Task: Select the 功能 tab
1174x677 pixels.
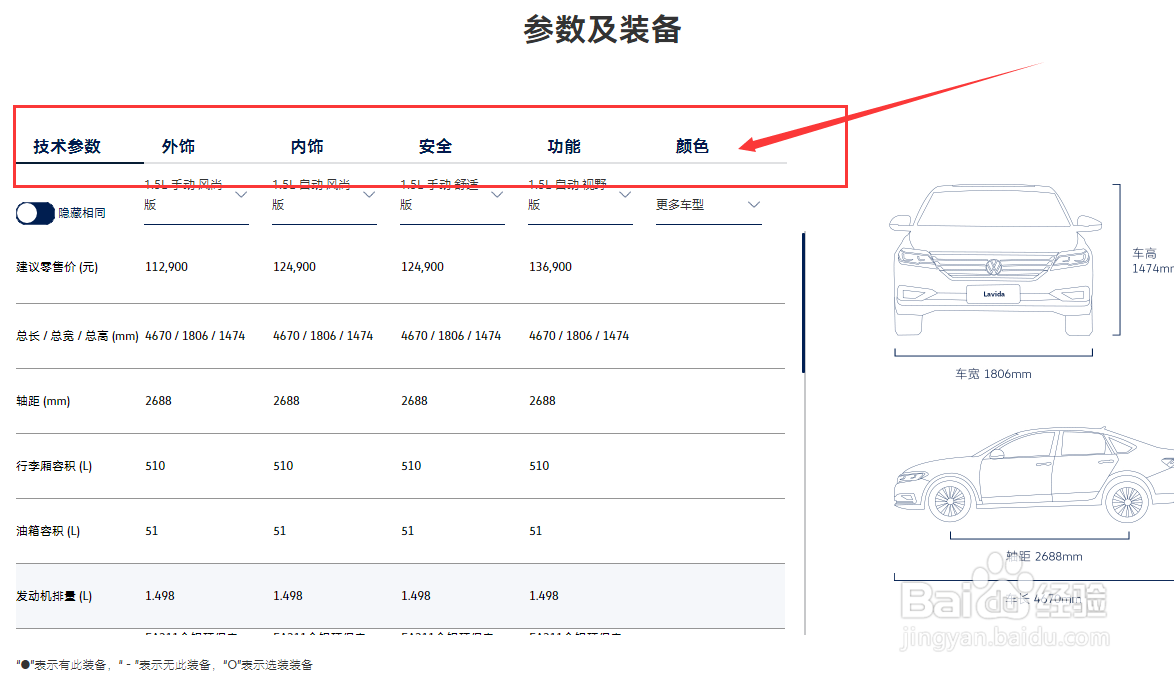Action: 564,146
